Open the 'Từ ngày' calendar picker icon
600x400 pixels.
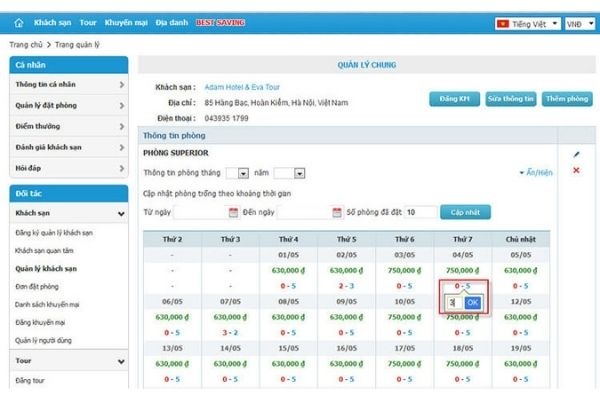click(x=233, y=212)
